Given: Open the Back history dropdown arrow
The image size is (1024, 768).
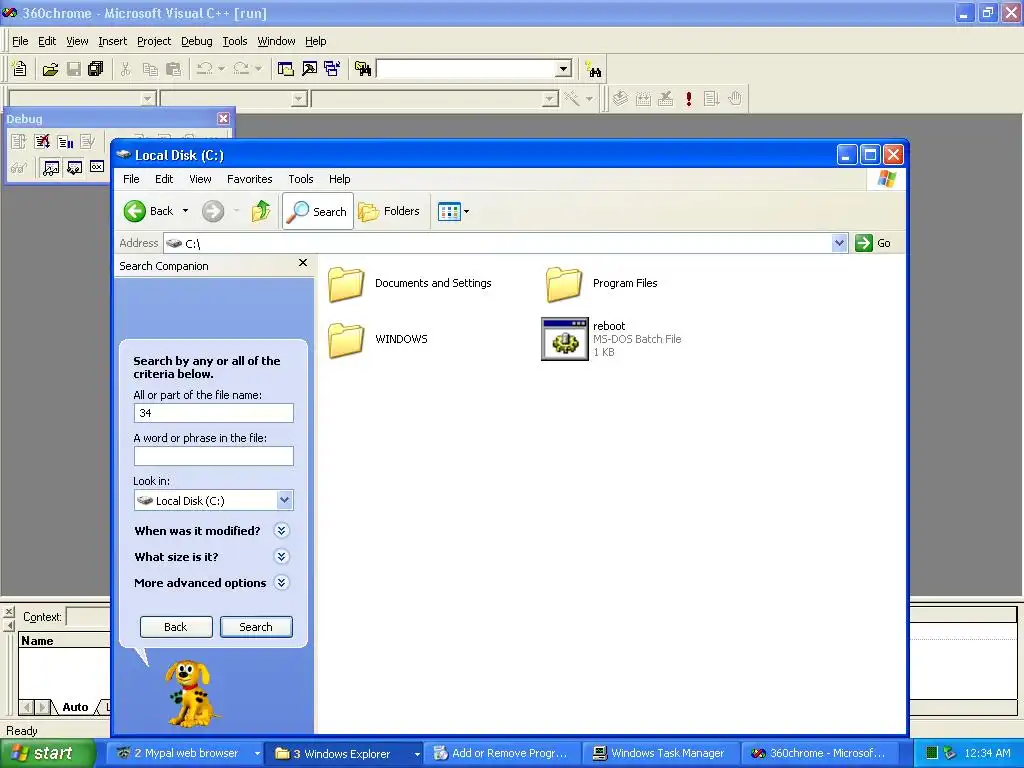Looking at the screenshot, I should pos(185,211).
